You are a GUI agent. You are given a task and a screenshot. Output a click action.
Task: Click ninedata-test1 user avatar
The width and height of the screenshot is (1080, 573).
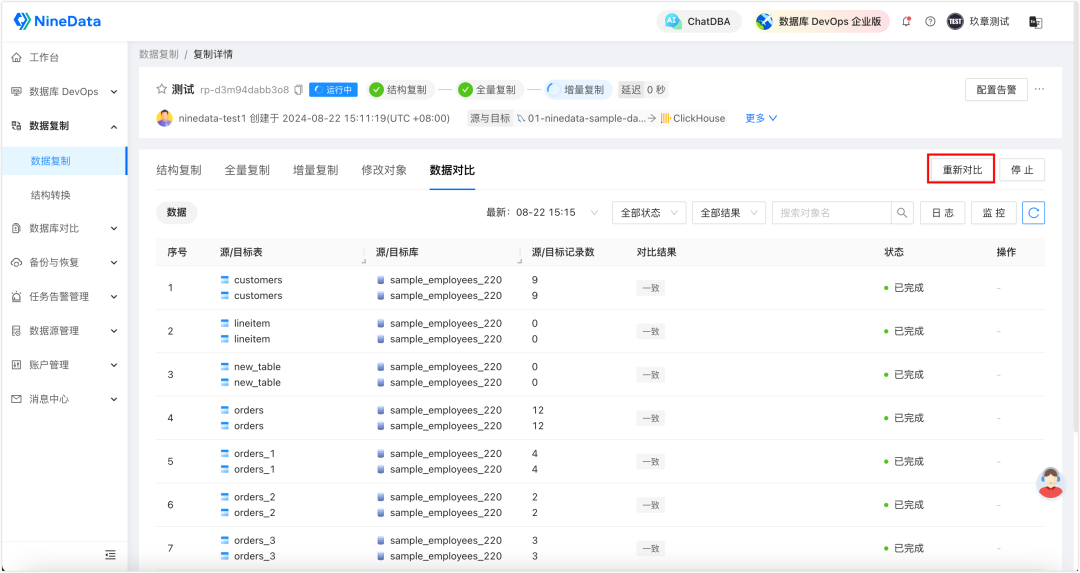[165, 118]
